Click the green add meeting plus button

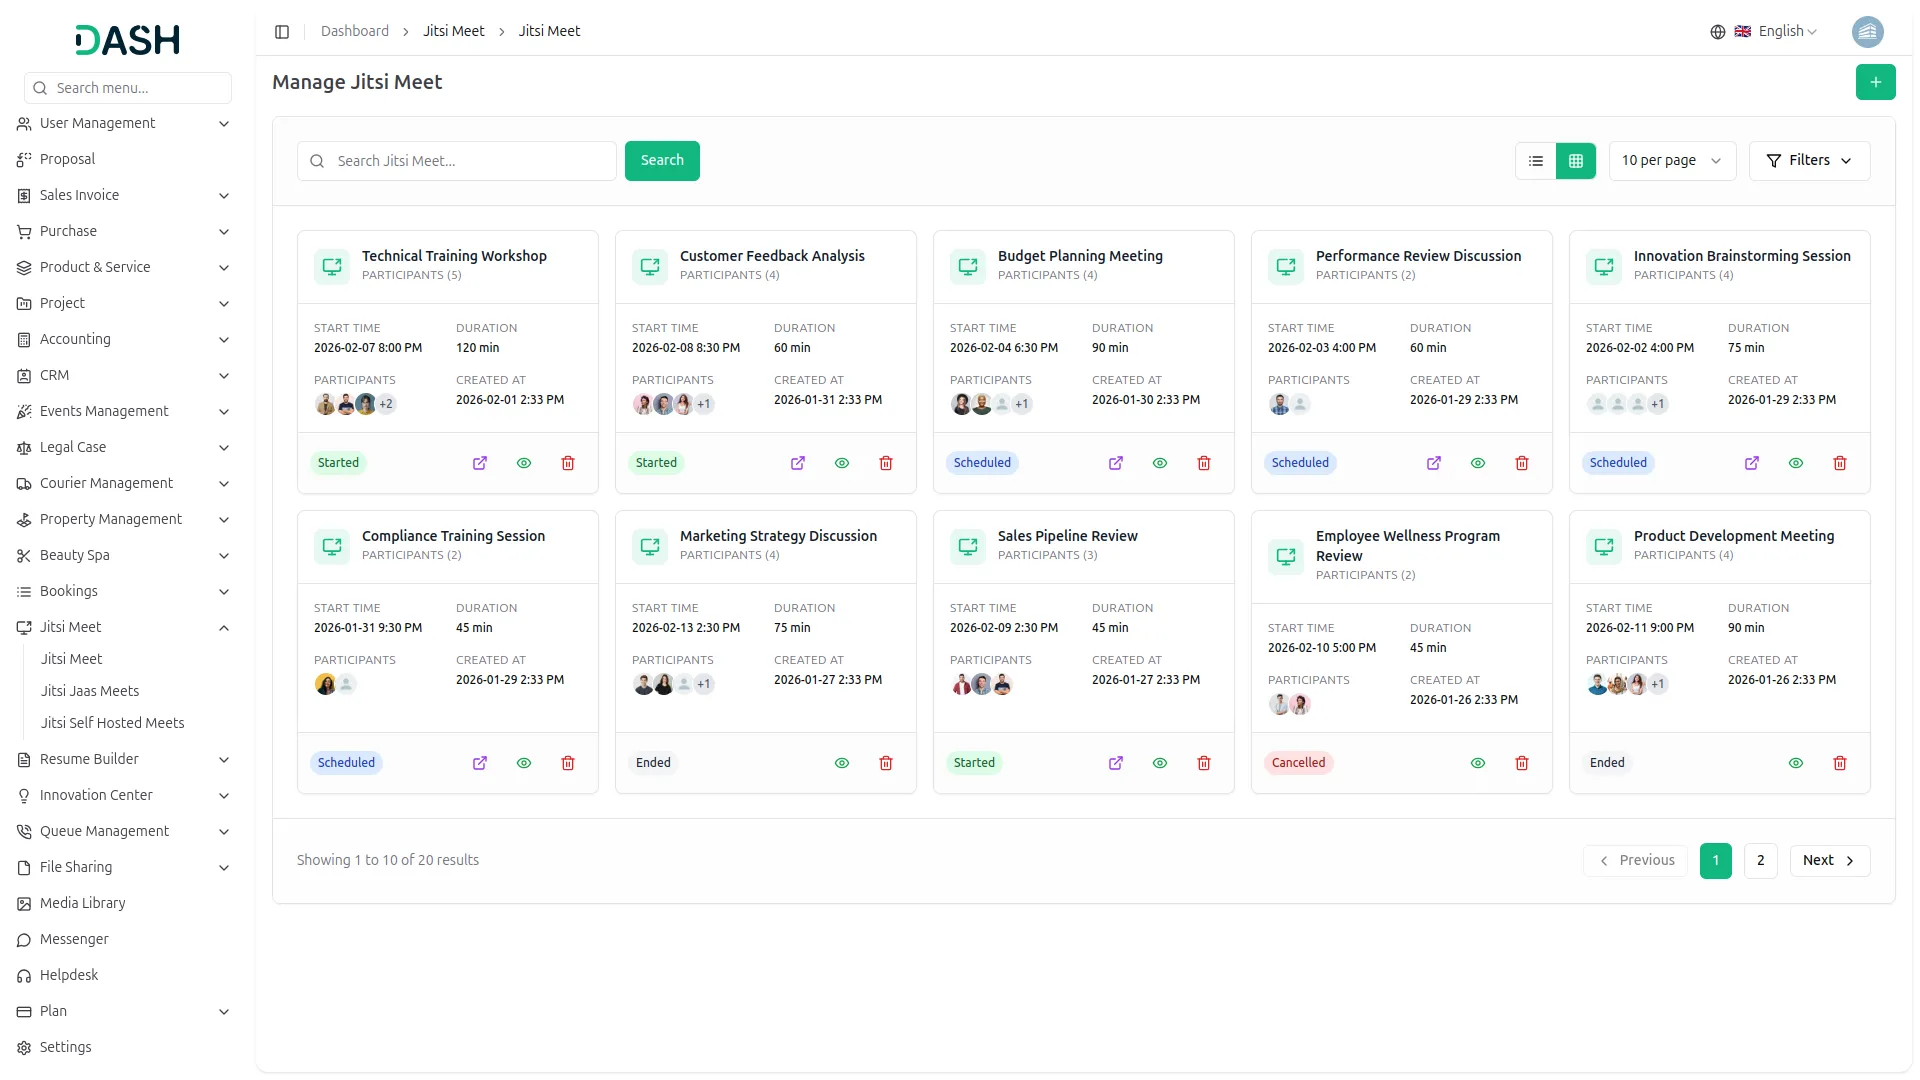[1875, 82]
